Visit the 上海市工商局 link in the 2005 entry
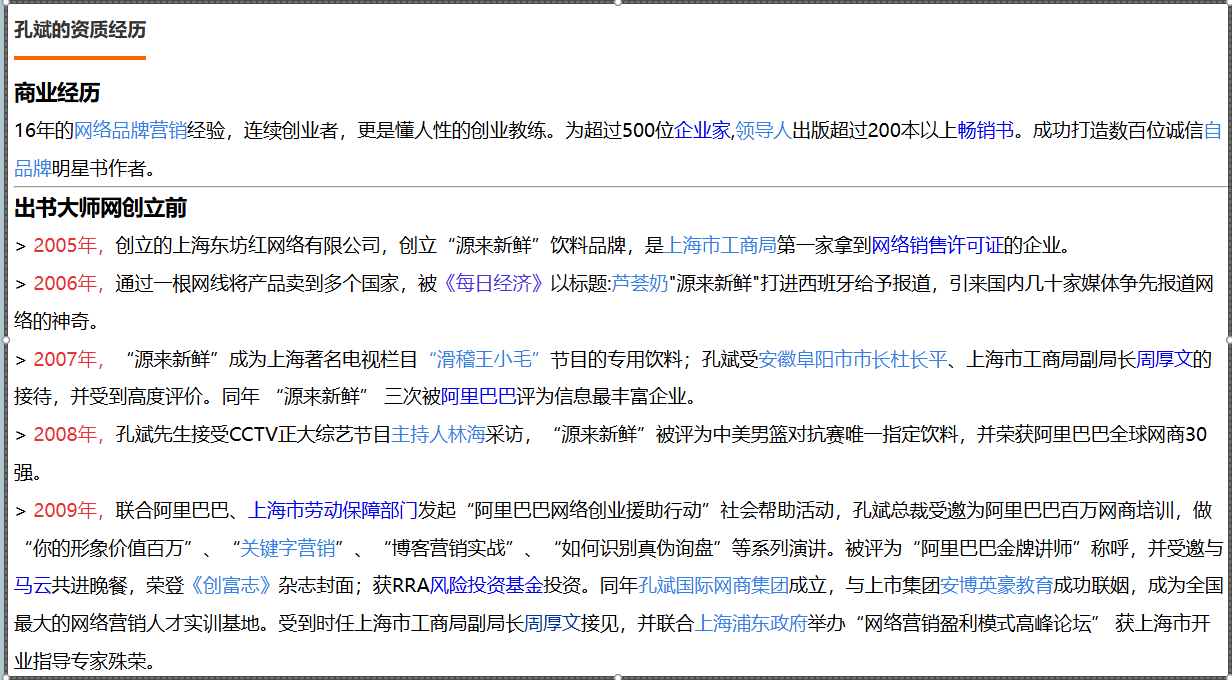1232x680 pixels. pyautogui.click(x=721, y=245)
